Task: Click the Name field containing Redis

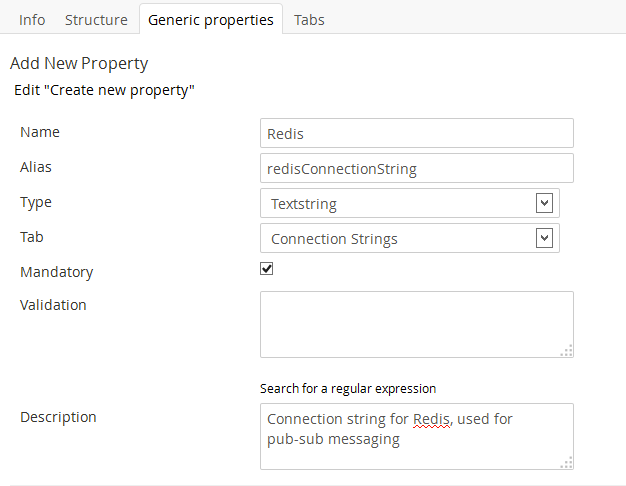Action: coord(416,134)
